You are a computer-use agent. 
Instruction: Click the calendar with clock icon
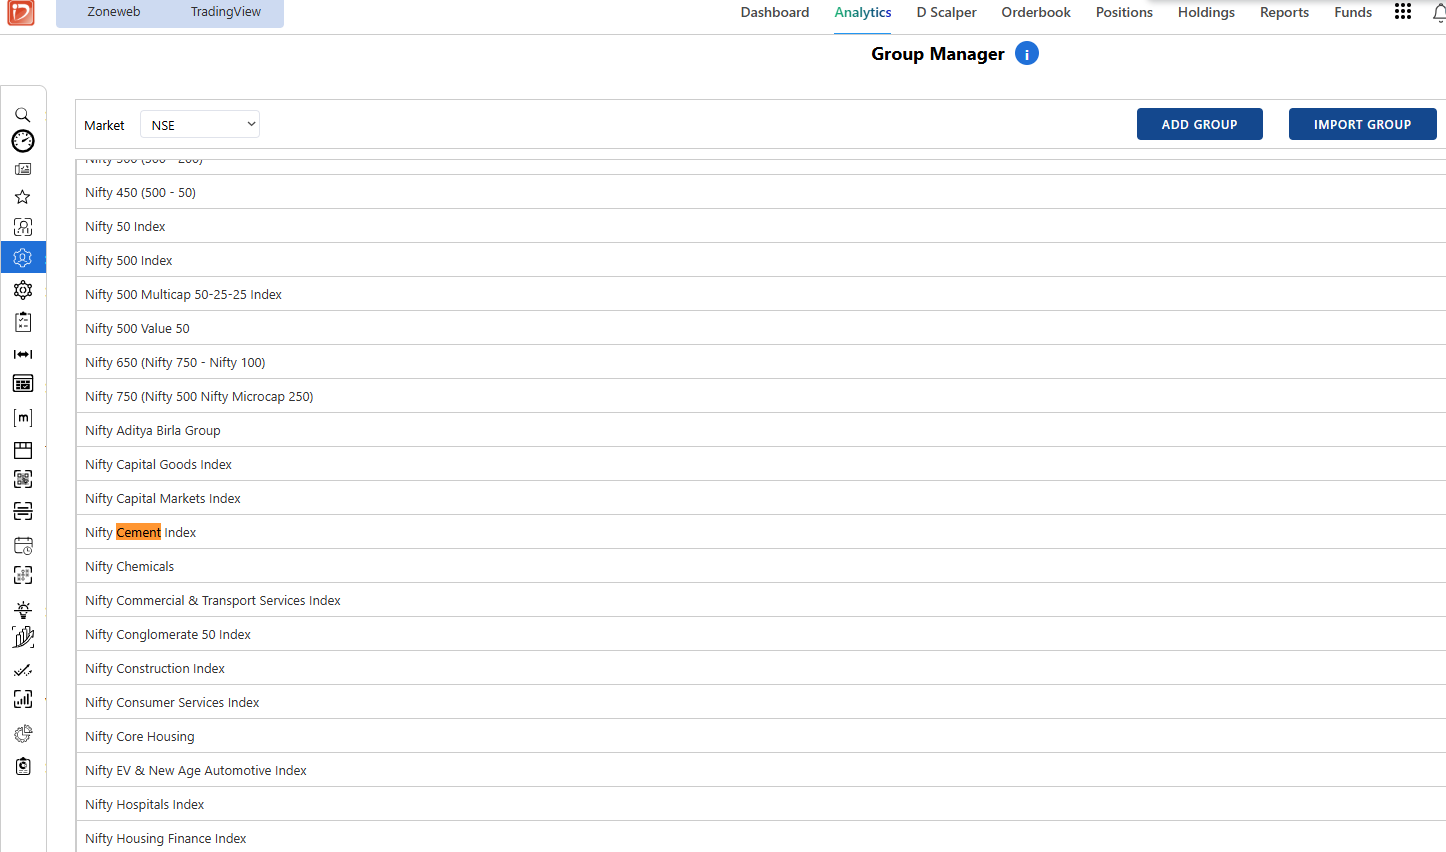pos(23,546)
